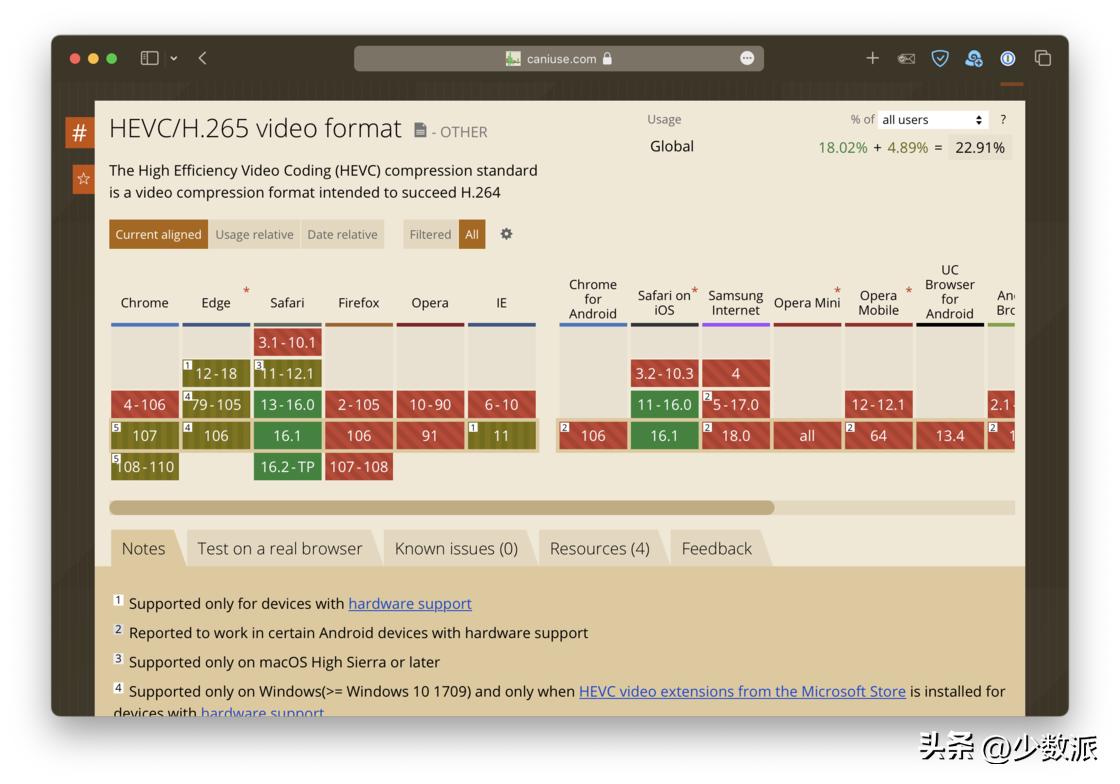Click the UC Browser 13.4 cell
Screen dimensions: 1120x784
tap(950, 436)
